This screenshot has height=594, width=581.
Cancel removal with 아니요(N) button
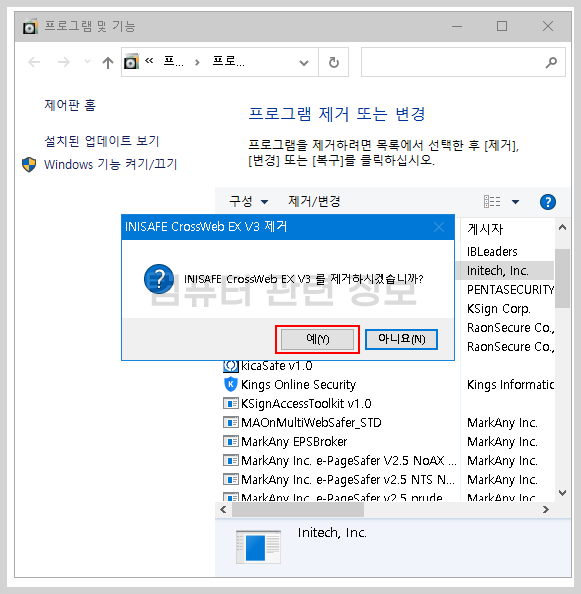(x=401, y=339)
